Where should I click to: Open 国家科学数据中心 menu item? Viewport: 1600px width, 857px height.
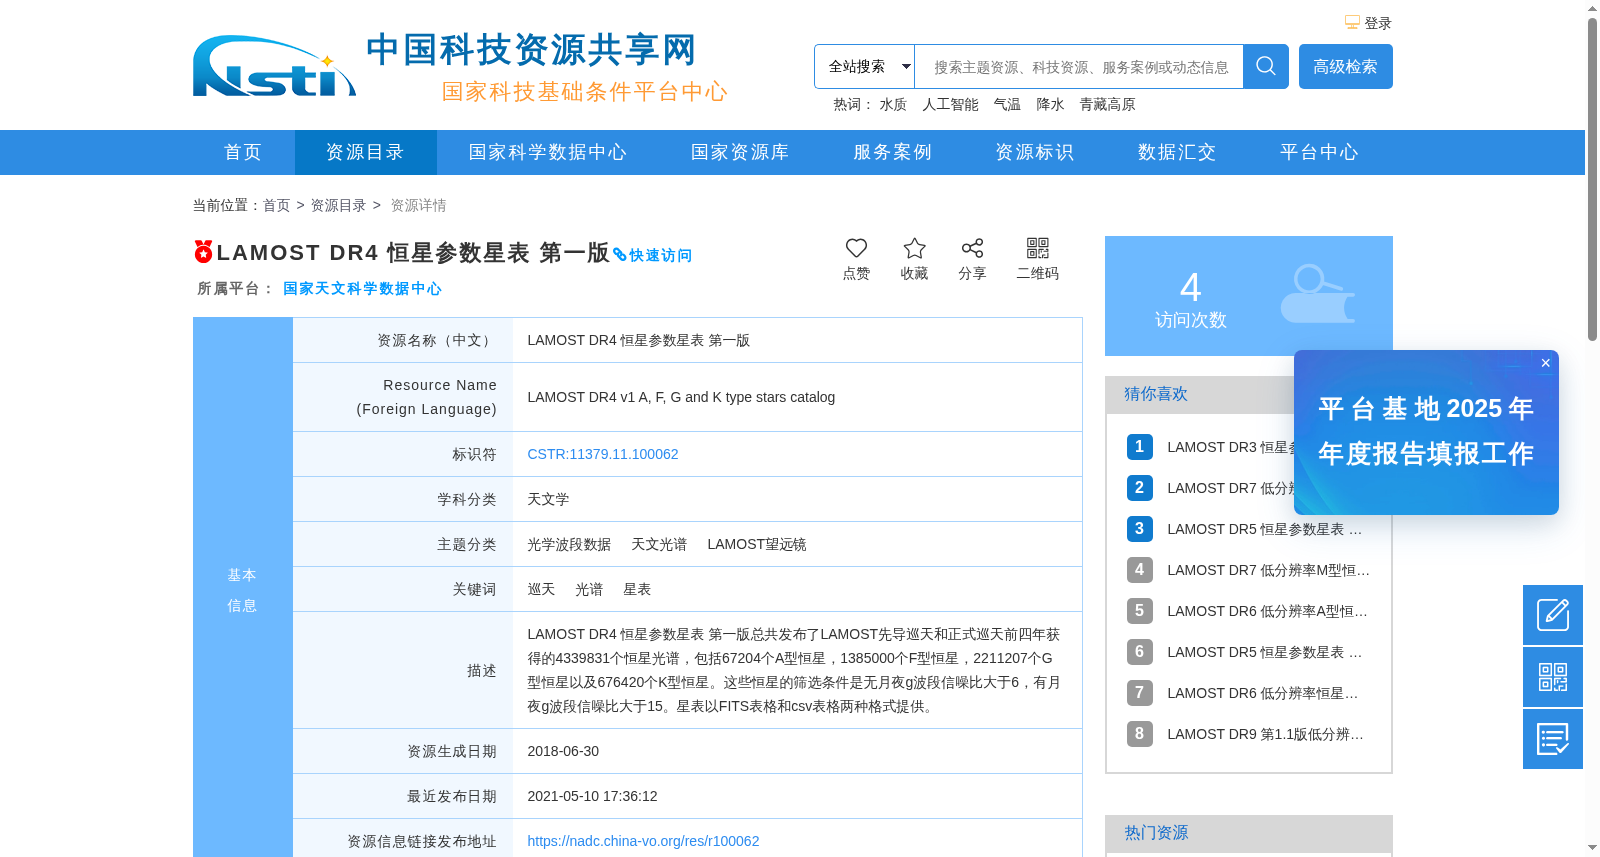(548, 152)
